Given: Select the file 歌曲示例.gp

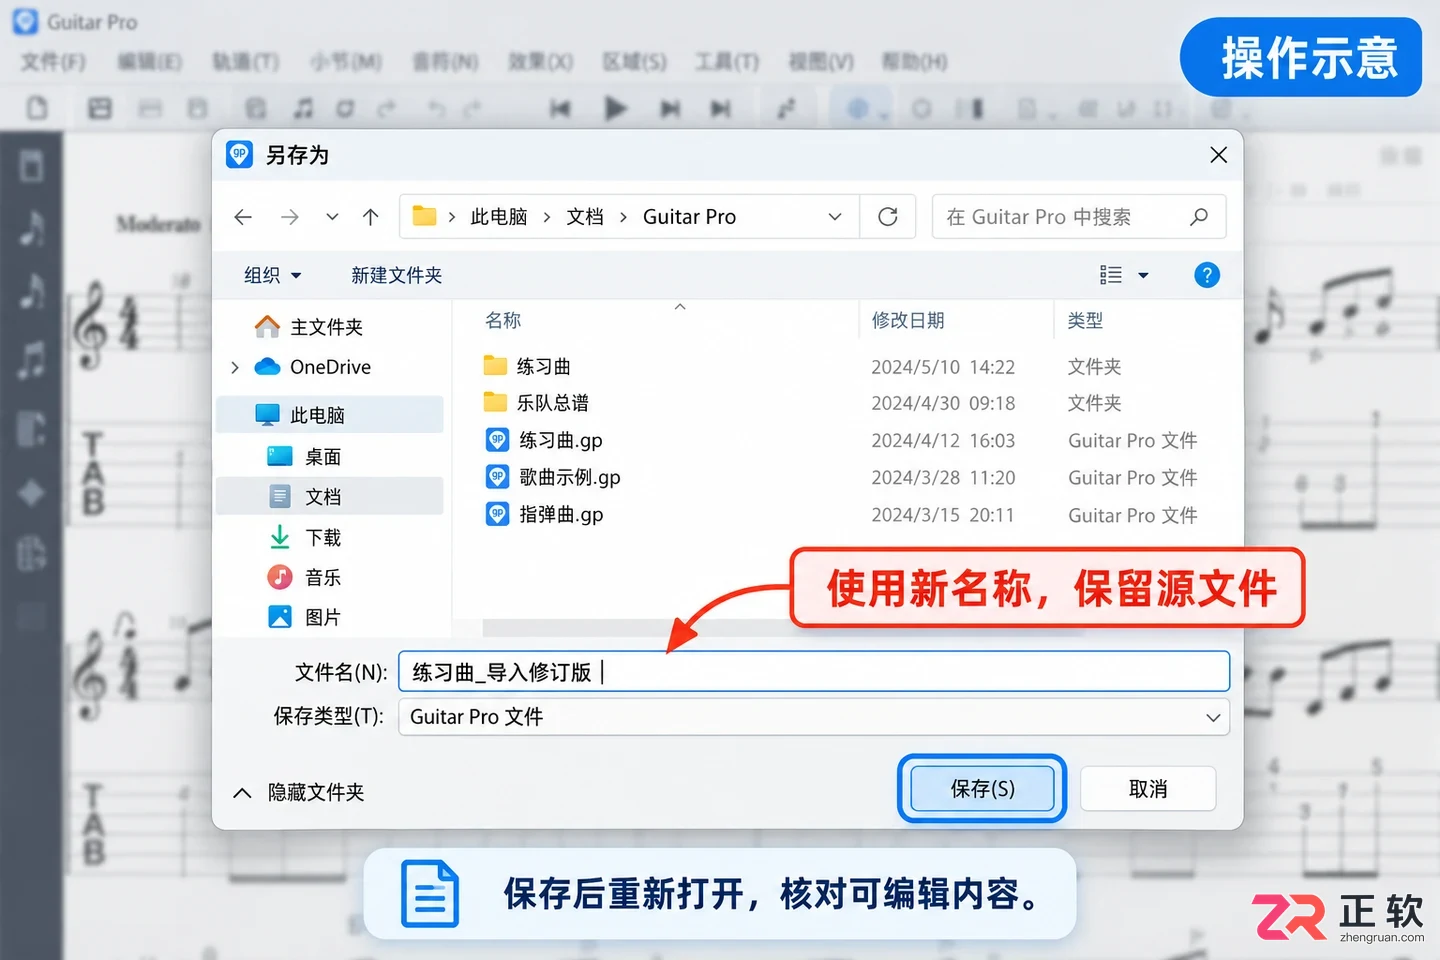Looking at the screenshot, I should [x=553, y=477].
